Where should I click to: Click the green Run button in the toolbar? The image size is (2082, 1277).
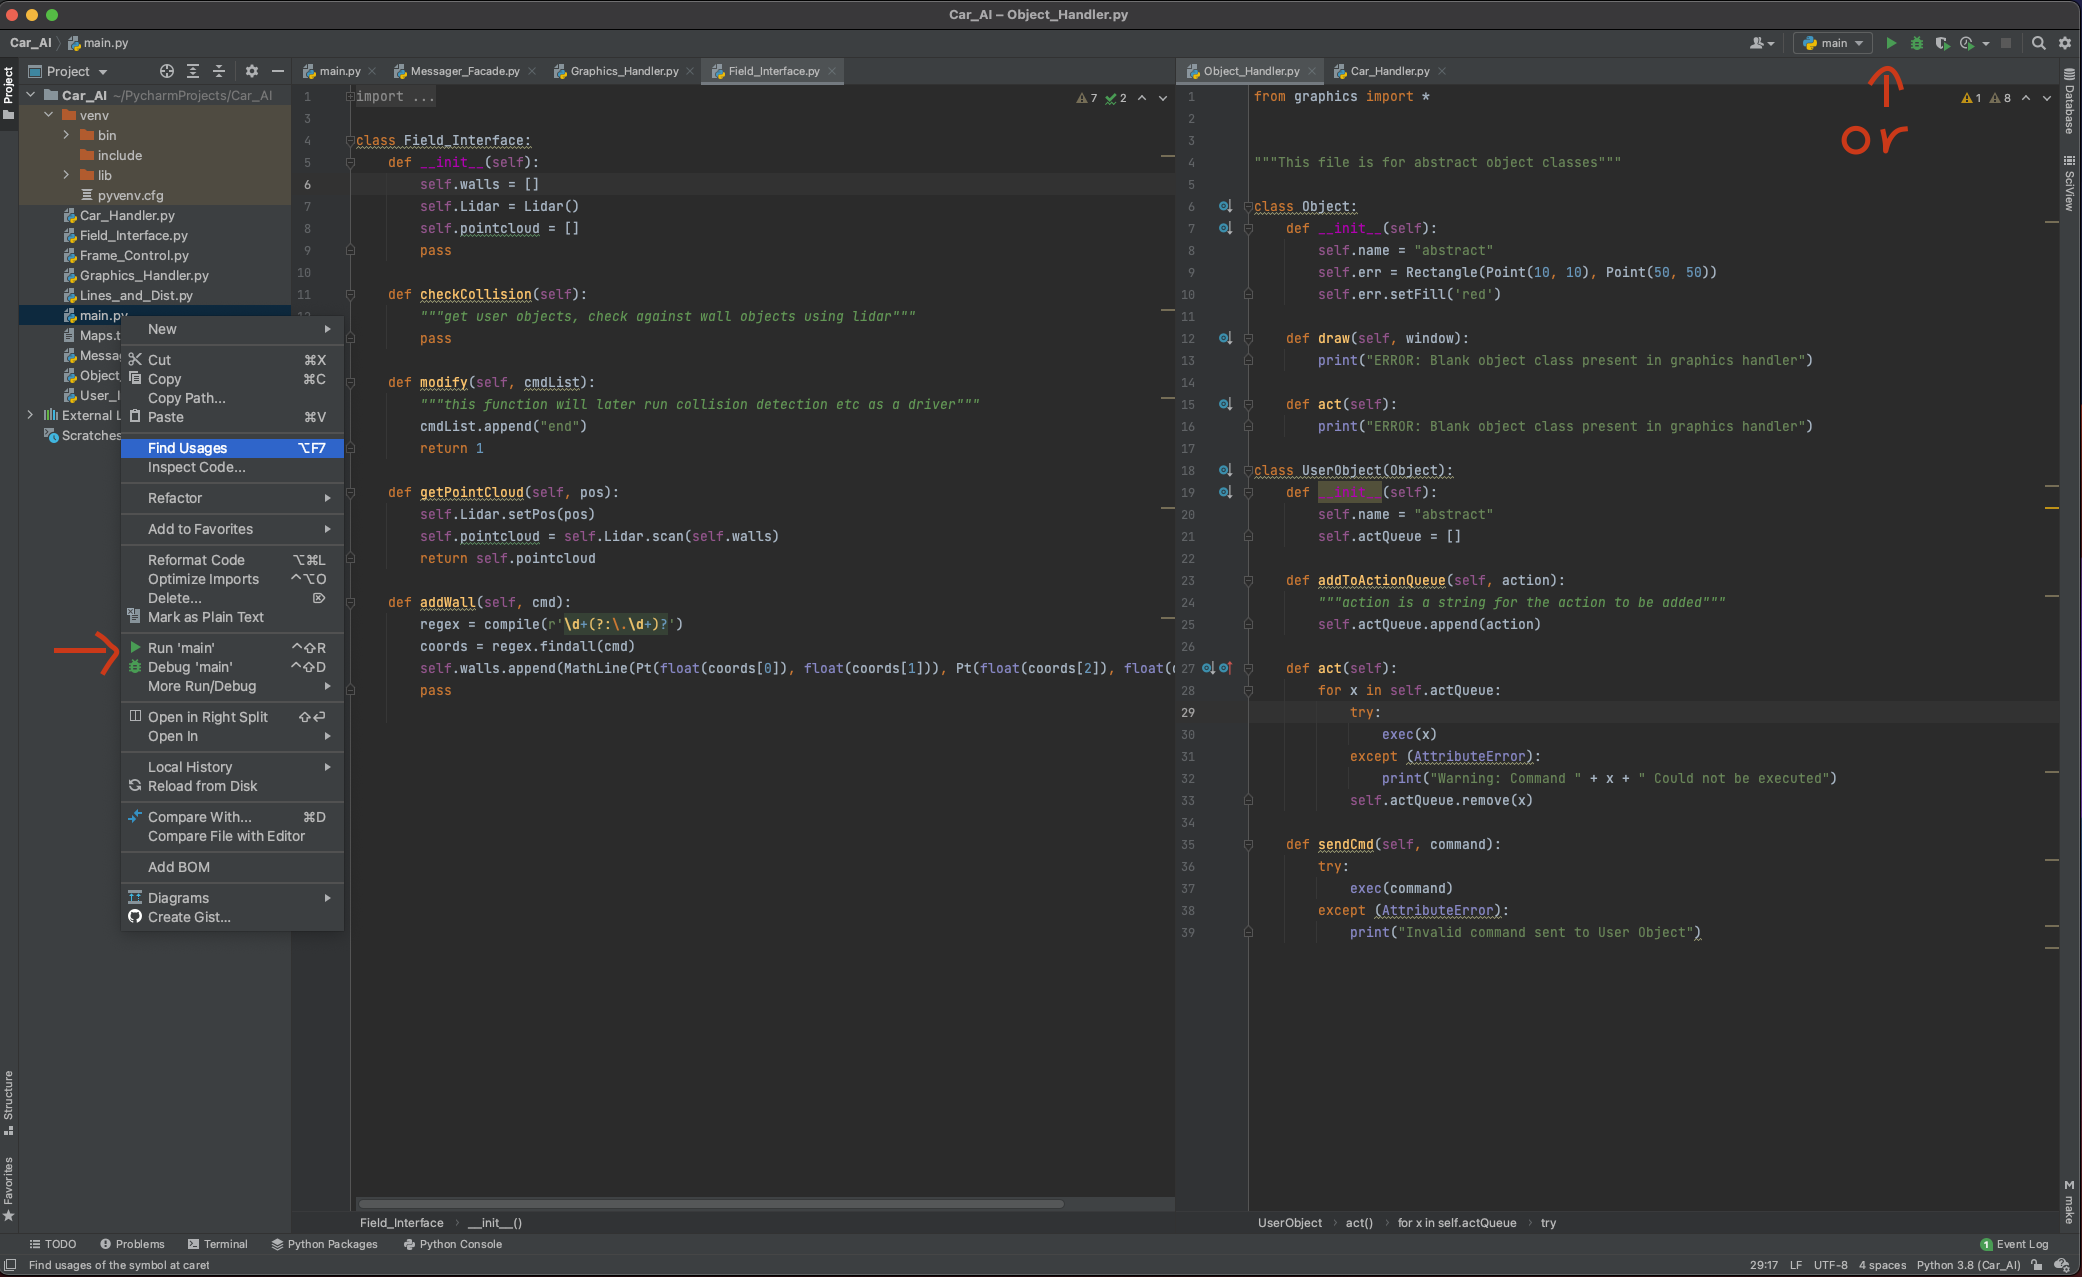click(1890, 43)
